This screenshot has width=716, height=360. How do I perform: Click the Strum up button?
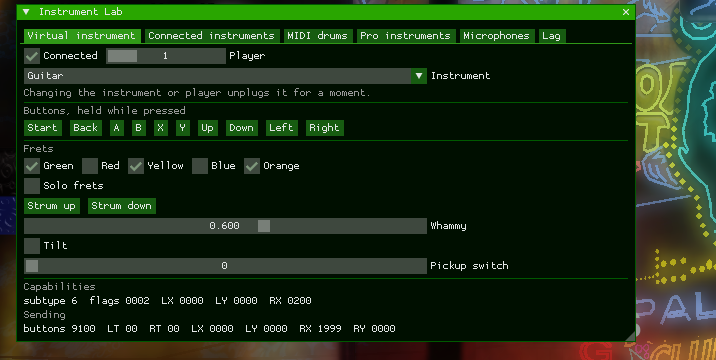click(x=52, y=206)
